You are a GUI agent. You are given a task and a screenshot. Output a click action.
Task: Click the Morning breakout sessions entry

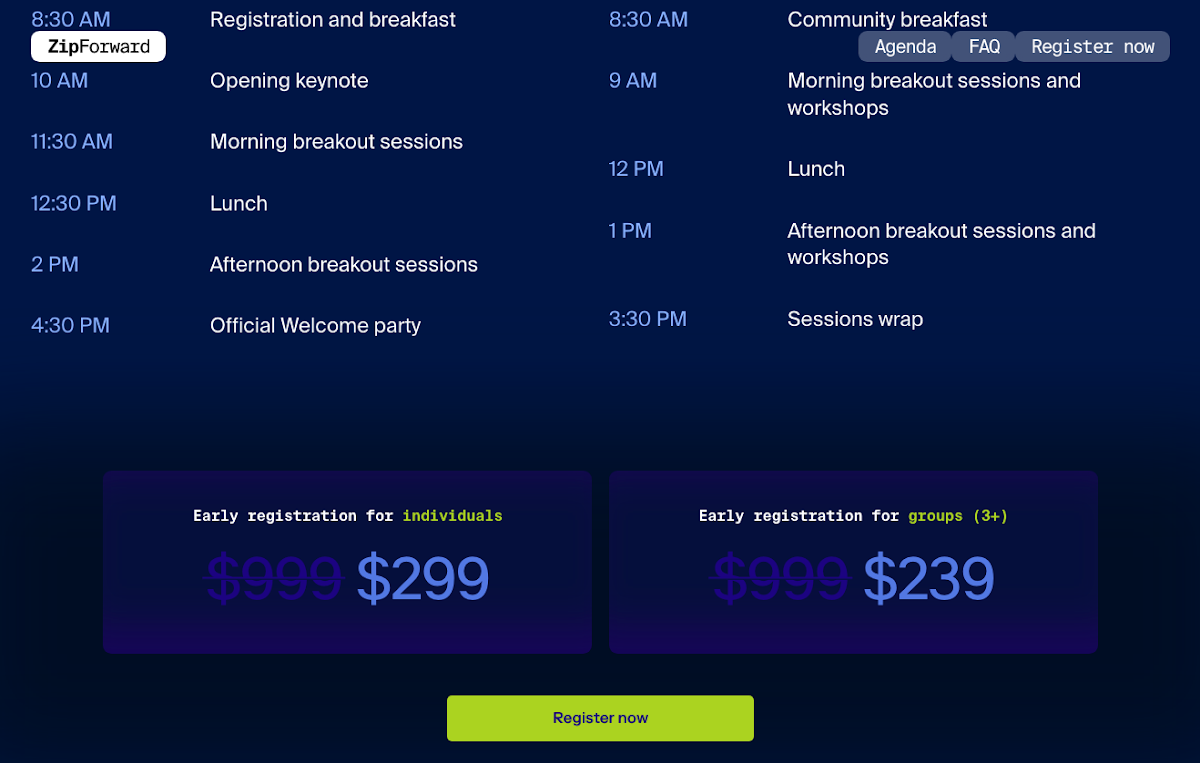(x=336, y=142)
